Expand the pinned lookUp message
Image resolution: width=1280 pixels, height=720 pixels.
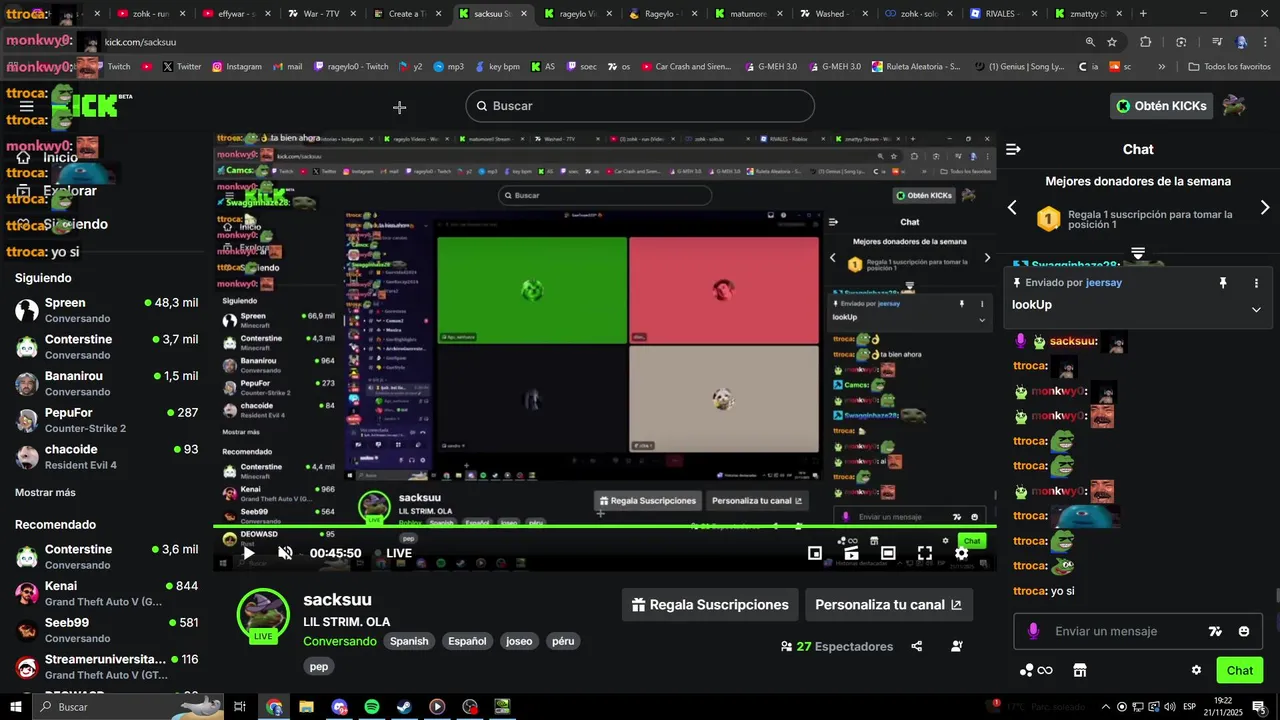pyautogui.click(x=1256, y=310)
